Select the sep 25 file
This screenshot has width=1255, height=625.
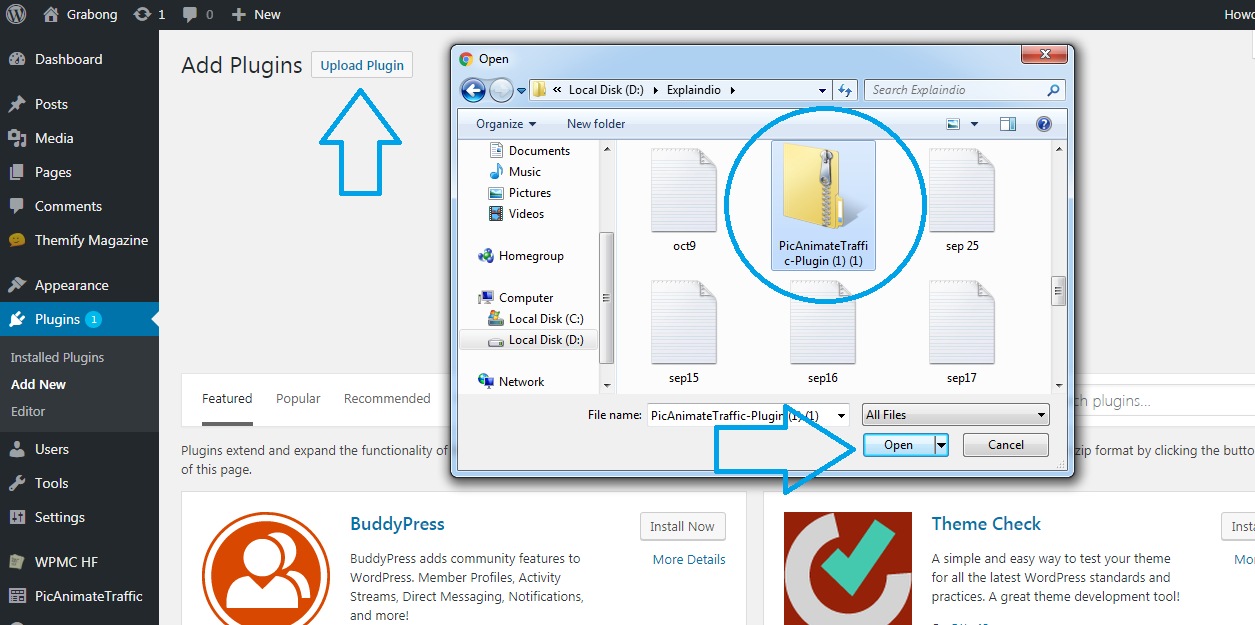(x=962, y=200)
